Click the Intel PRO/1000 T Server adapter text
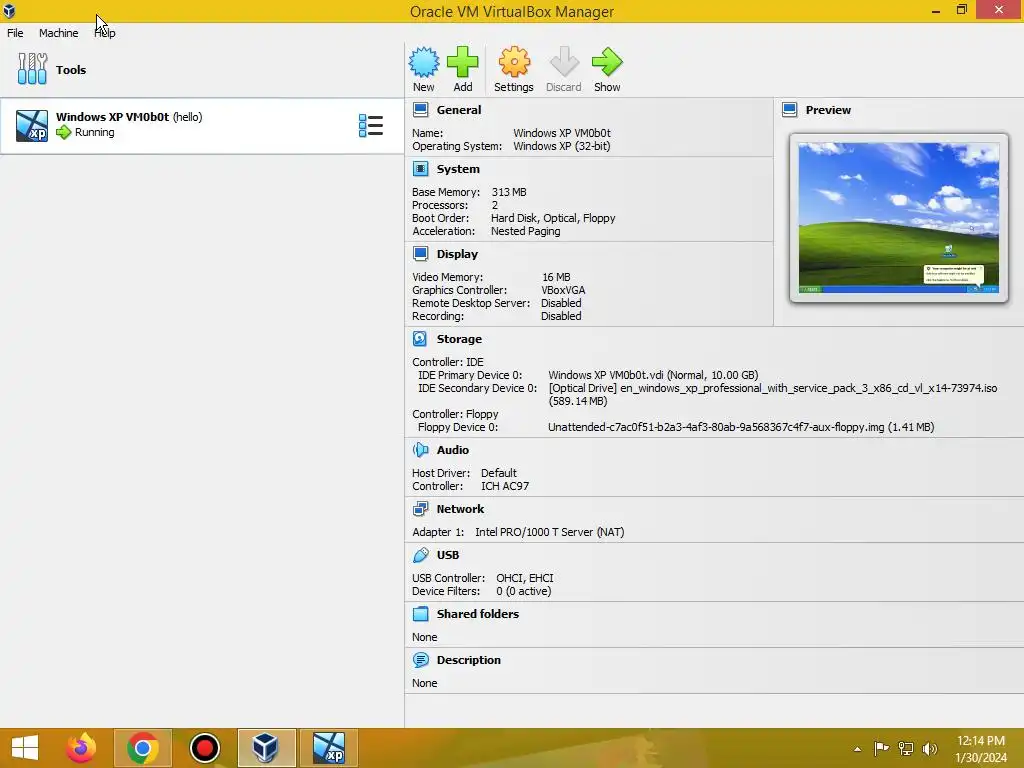Screen dimensions: 1024x768 coord(549,532)
